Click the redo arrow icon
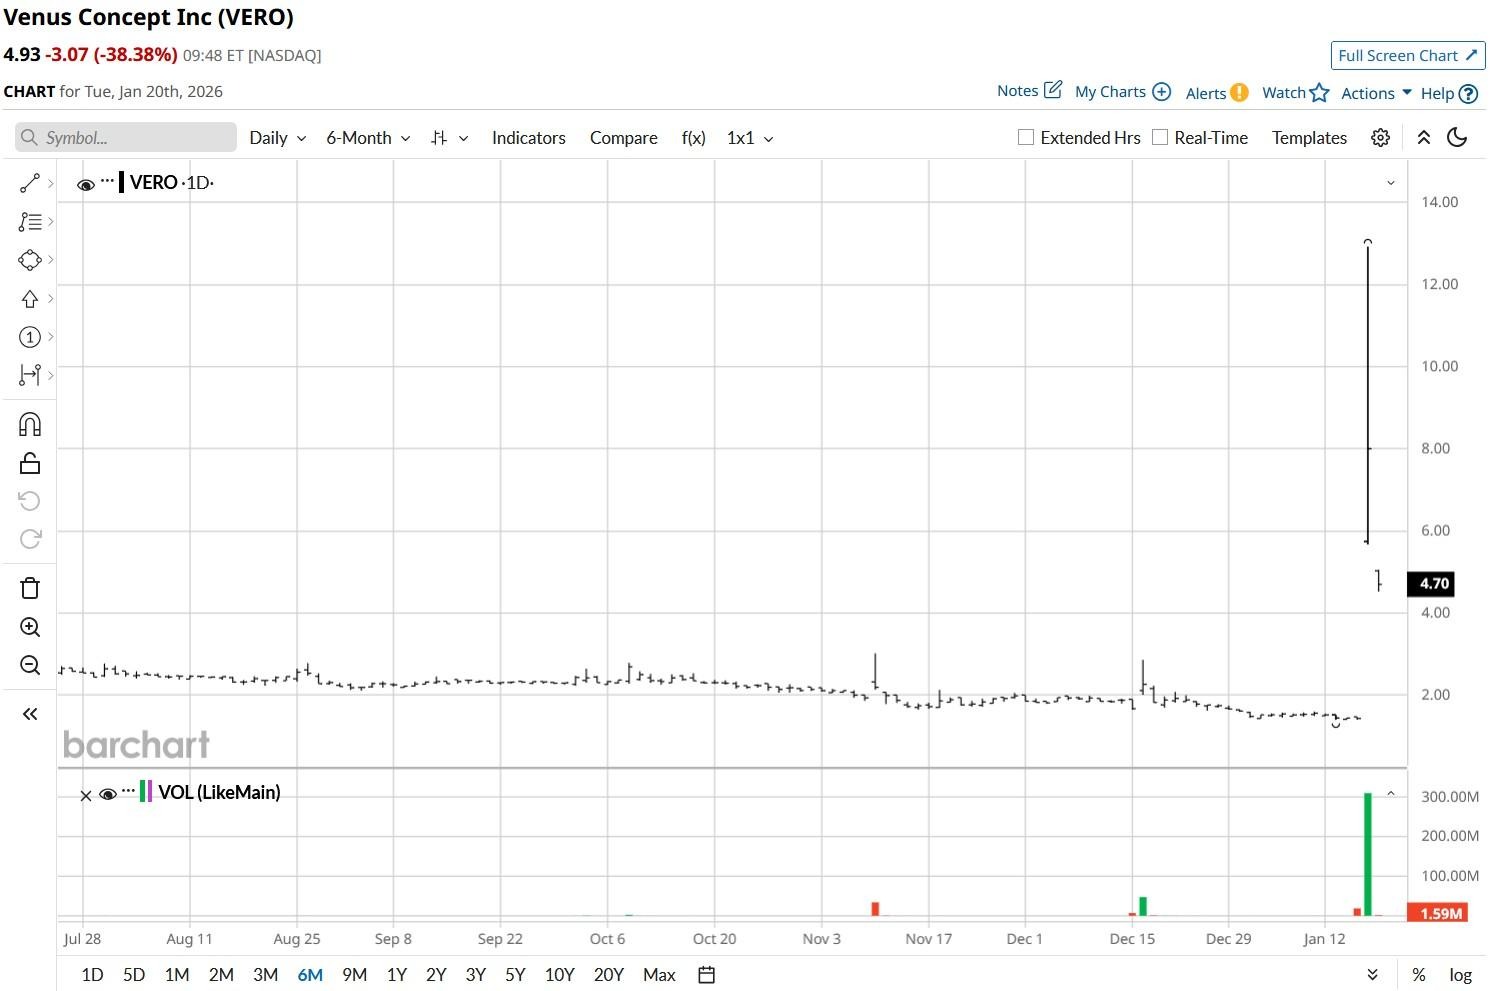 pyautogui.click(x=30, y=539)
